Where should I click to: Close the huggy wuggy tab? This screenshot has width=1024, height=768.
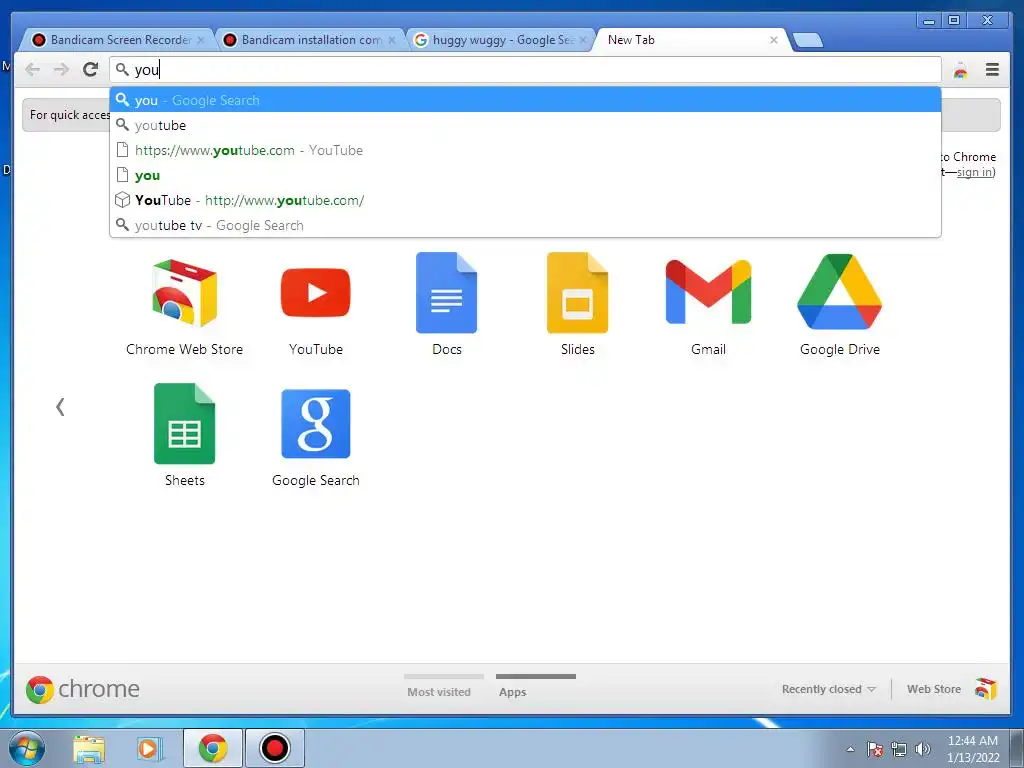pos(583,40)
